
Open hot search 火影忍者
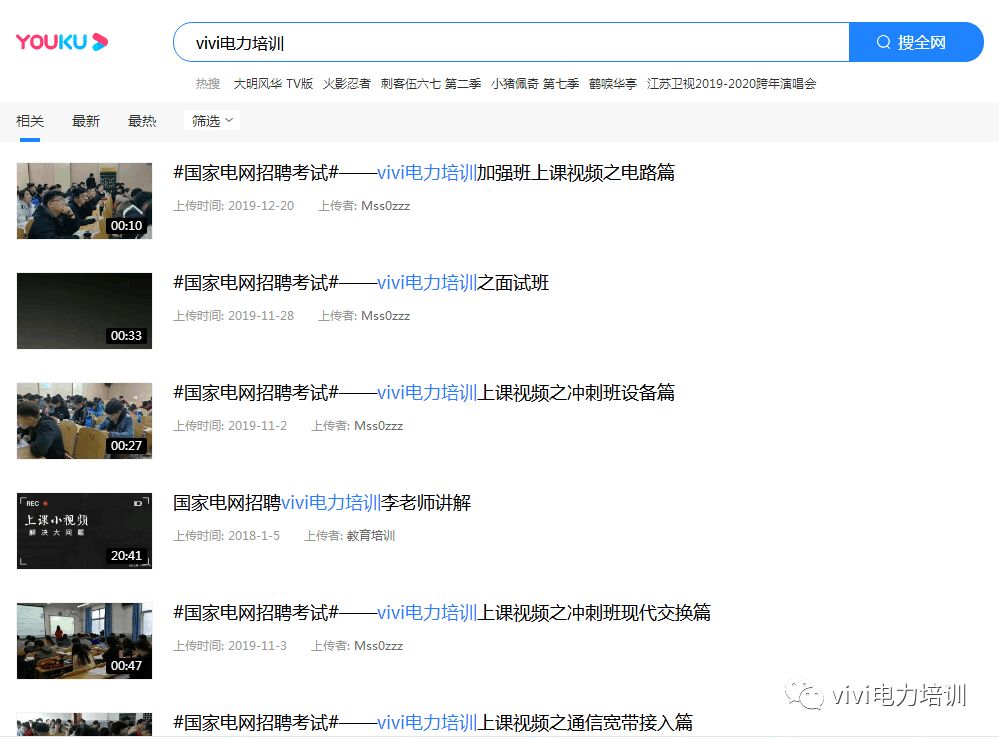pos(347,83)
